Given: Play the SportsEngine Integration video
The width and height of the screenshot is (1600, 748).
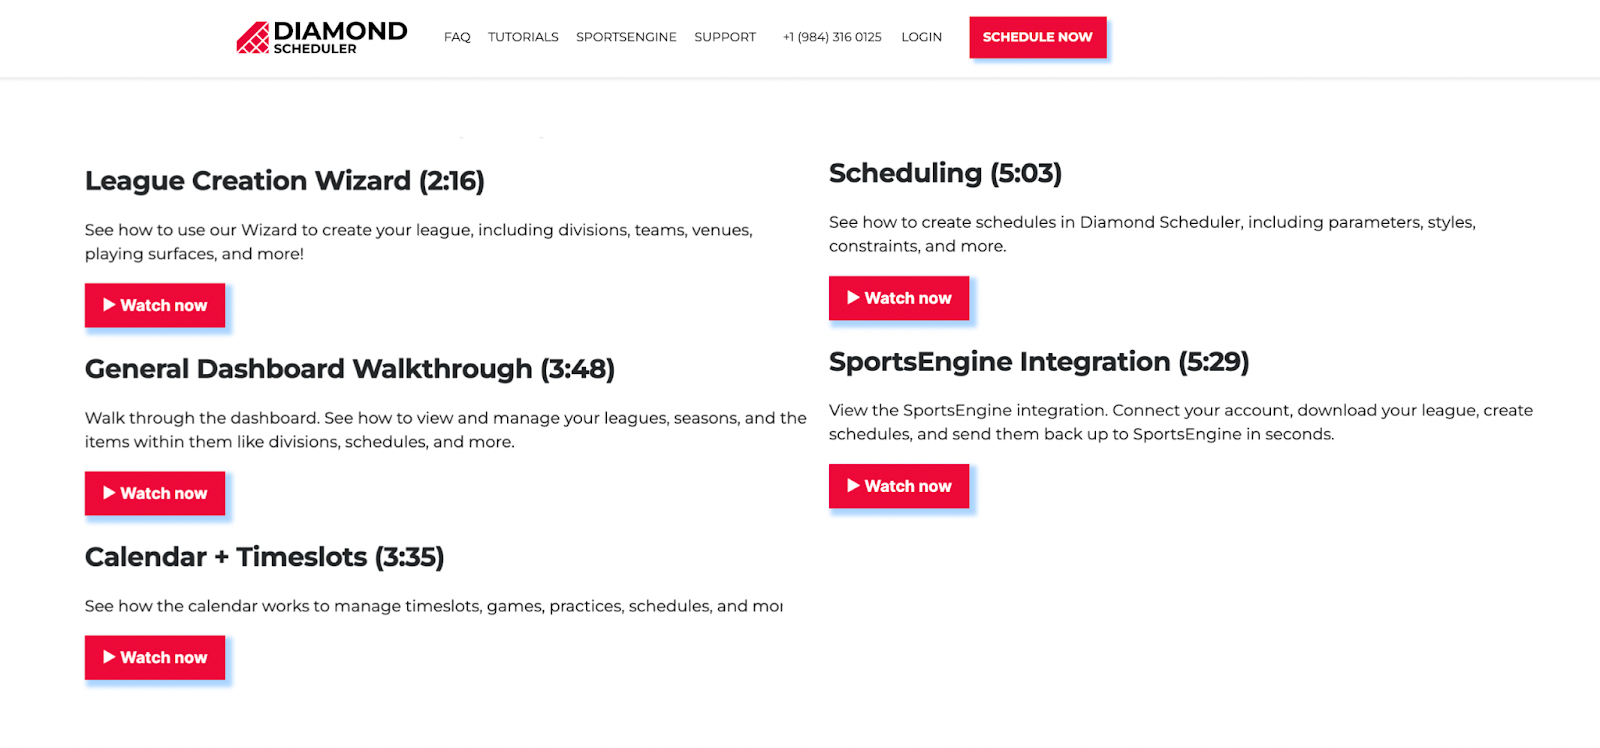Looking at the screenshot, I should [899, 486].
